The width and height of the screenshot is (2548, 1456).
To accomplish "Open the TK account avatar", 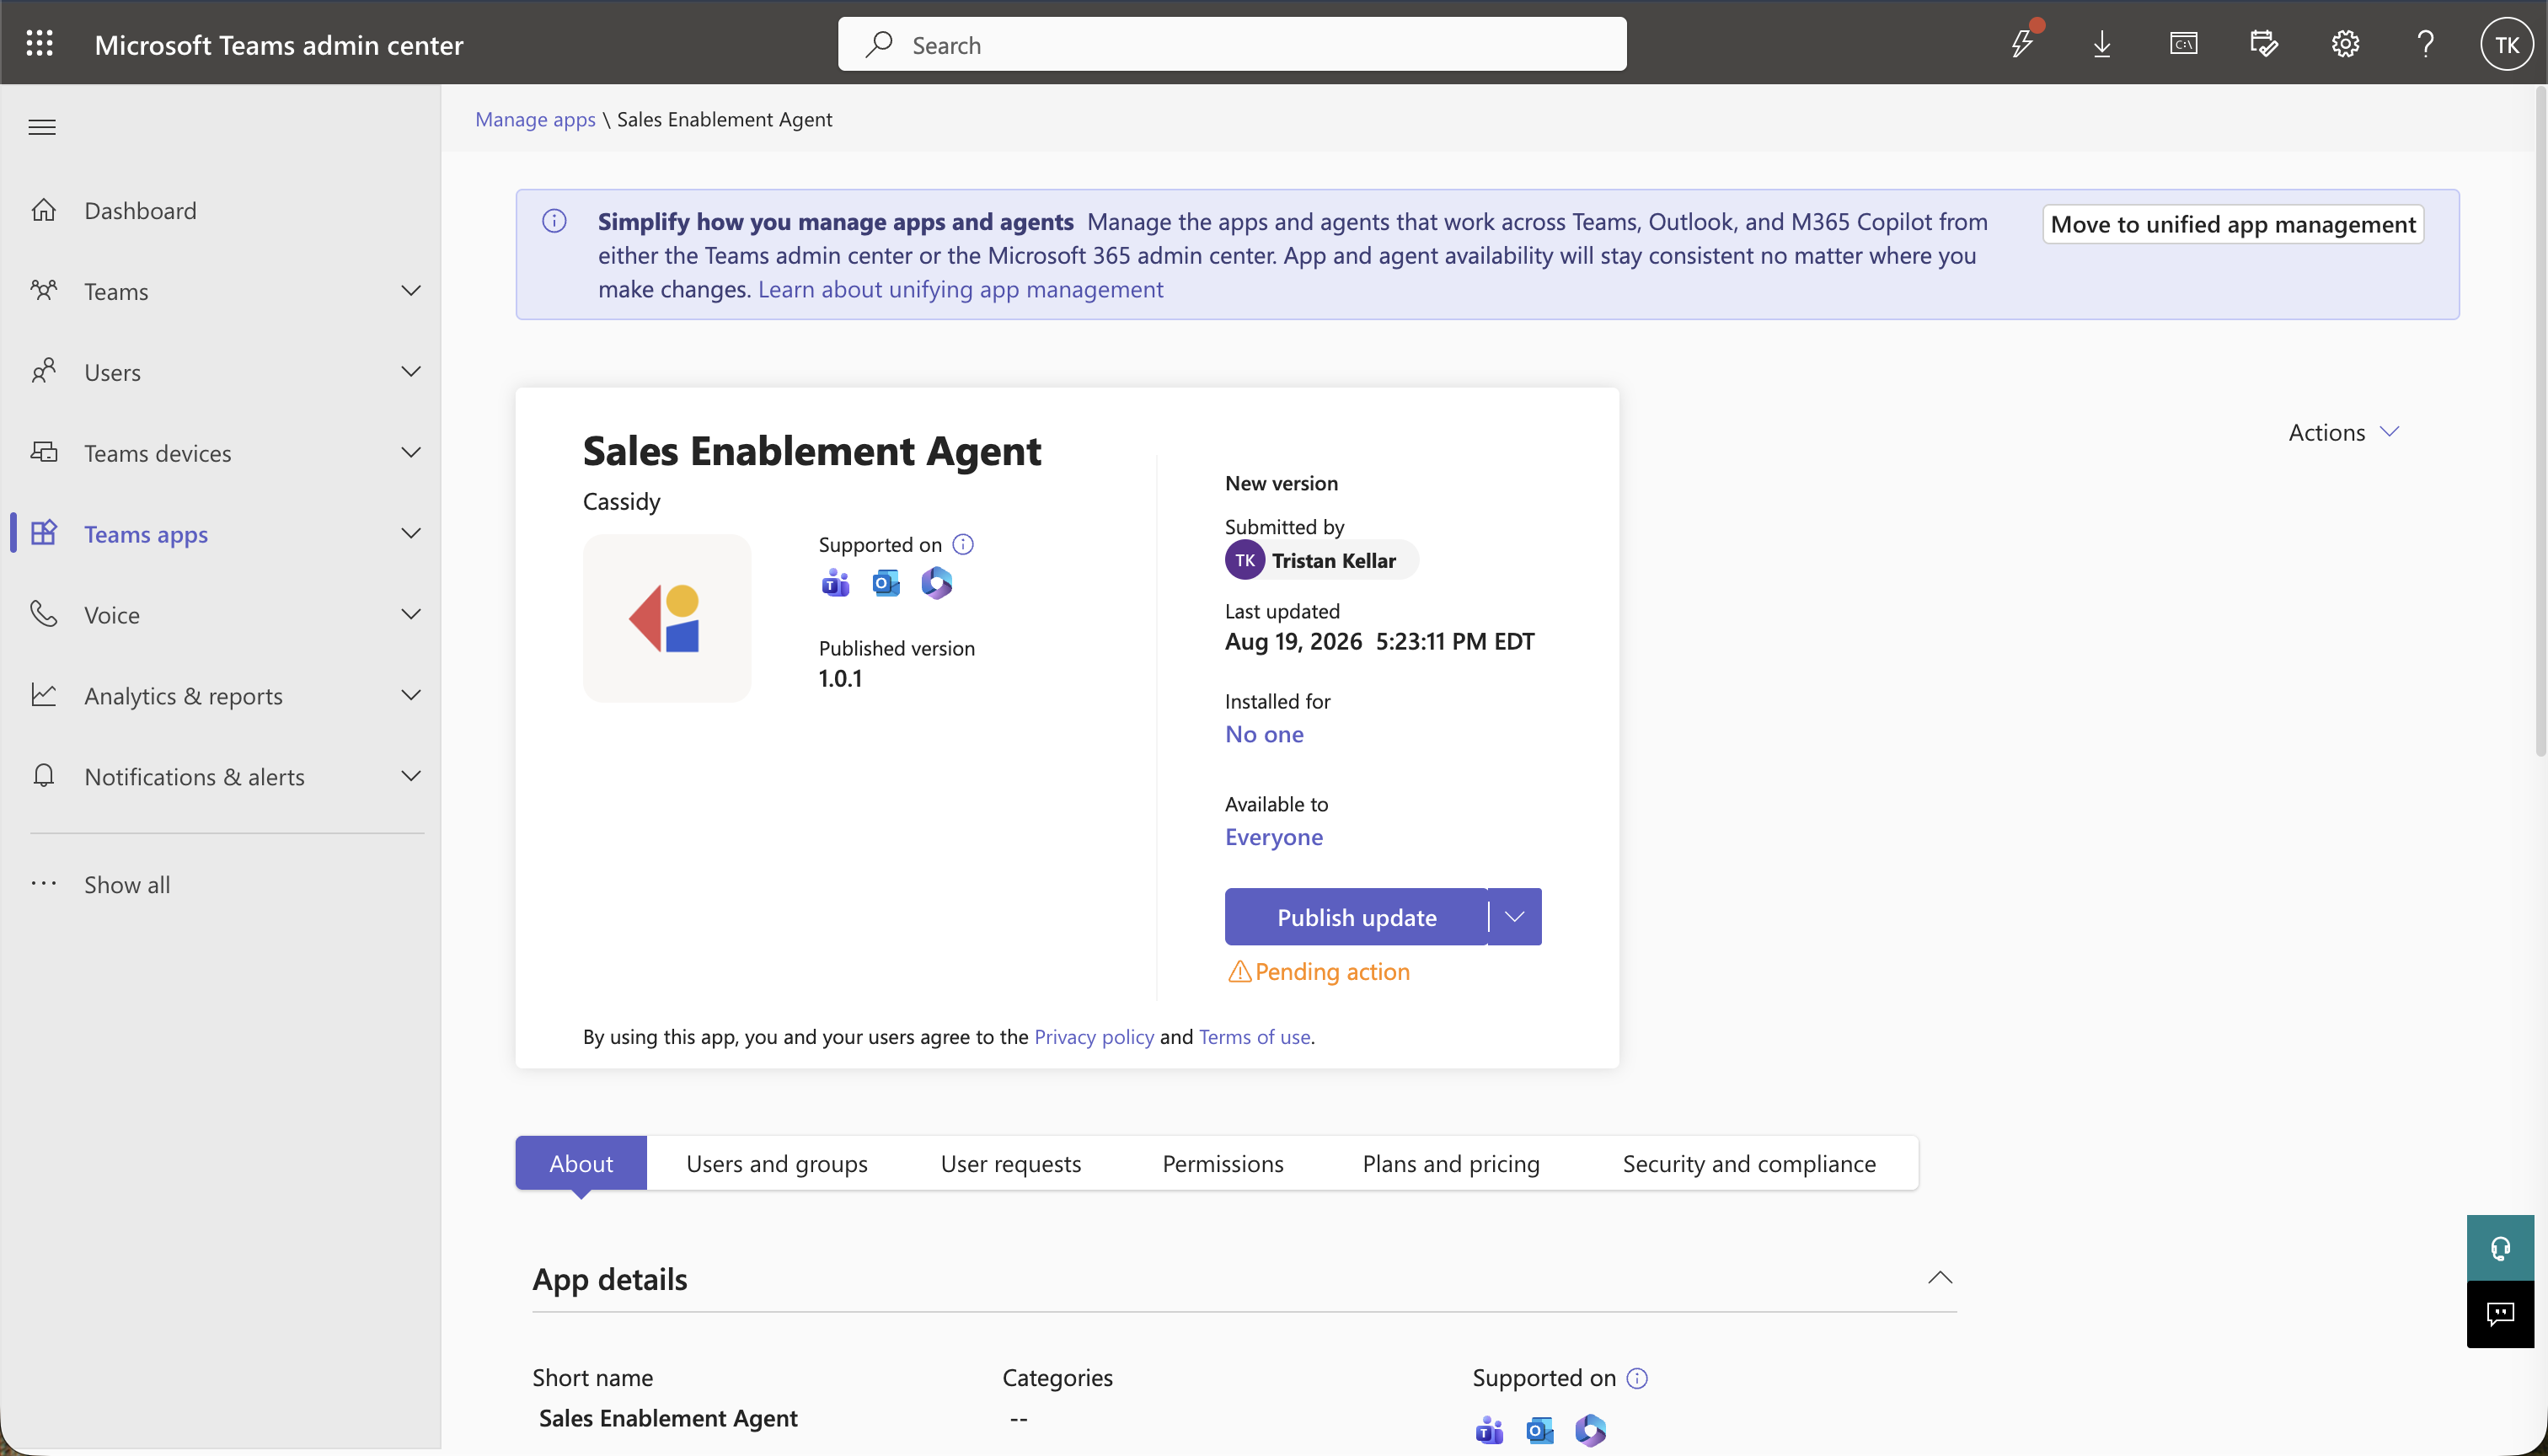I will tap(2506, 44).
